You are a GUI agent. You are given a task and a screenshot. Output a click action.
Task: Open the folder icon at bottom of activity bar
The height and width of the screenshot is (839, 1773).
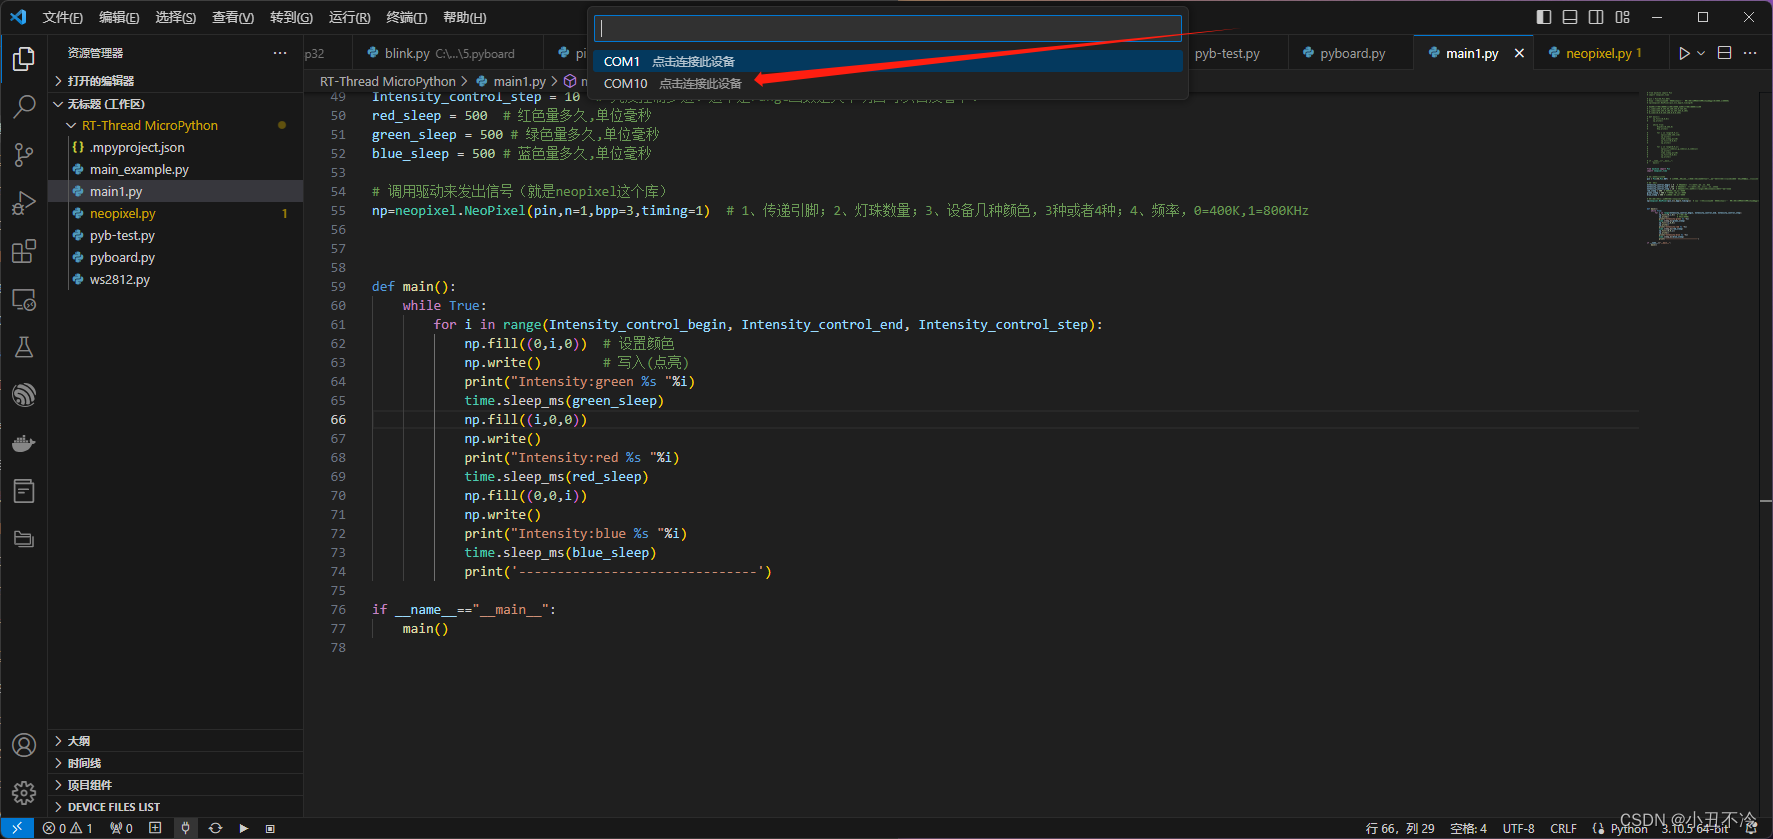(24, 539)
